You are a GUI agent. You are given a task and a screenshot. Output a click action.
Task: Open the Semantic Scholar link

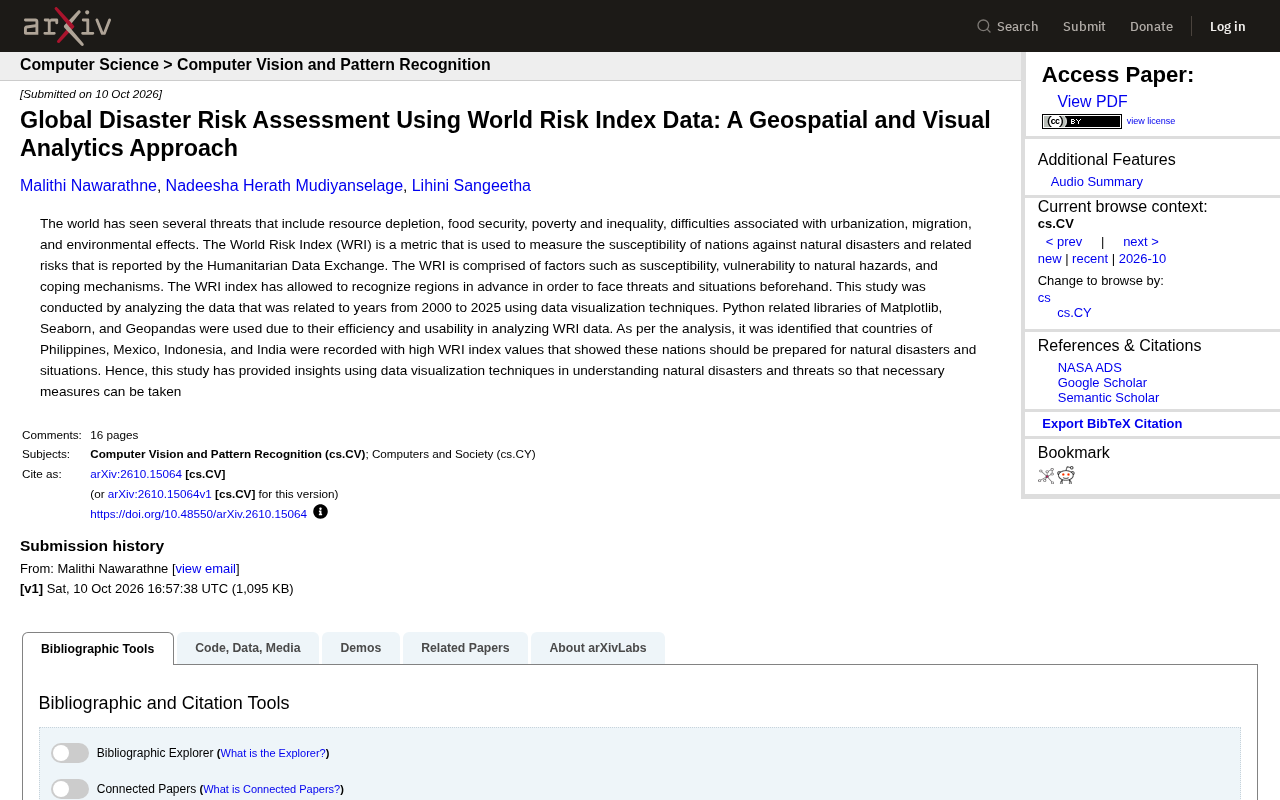coord(1108,398)
